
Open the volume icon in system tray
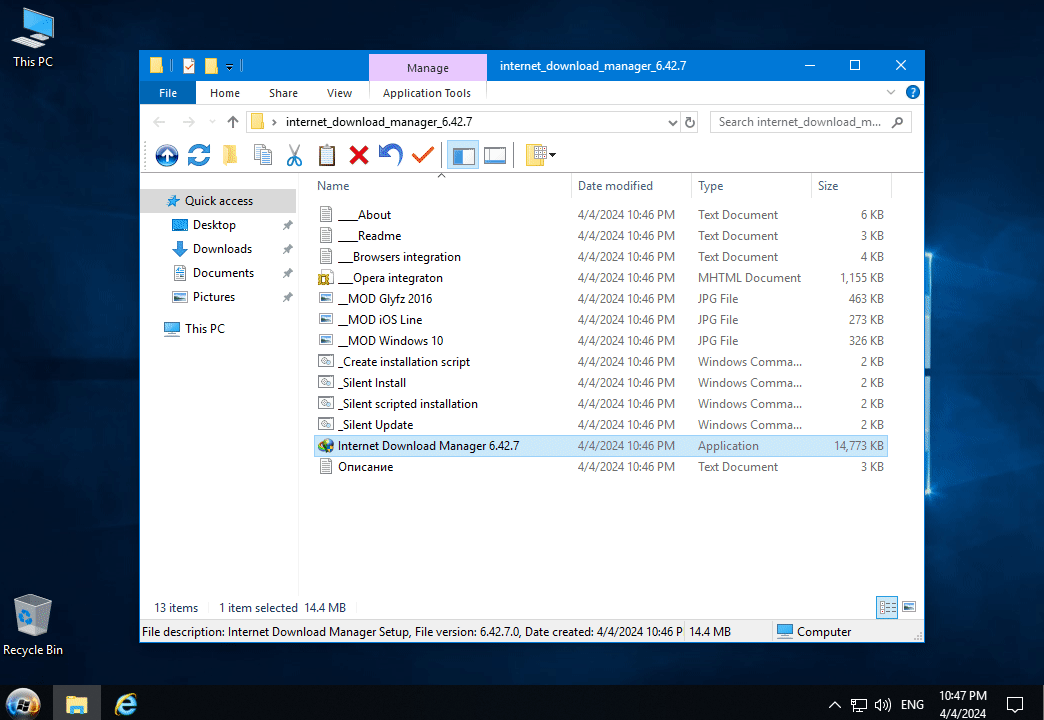click(x=883, y=705)
